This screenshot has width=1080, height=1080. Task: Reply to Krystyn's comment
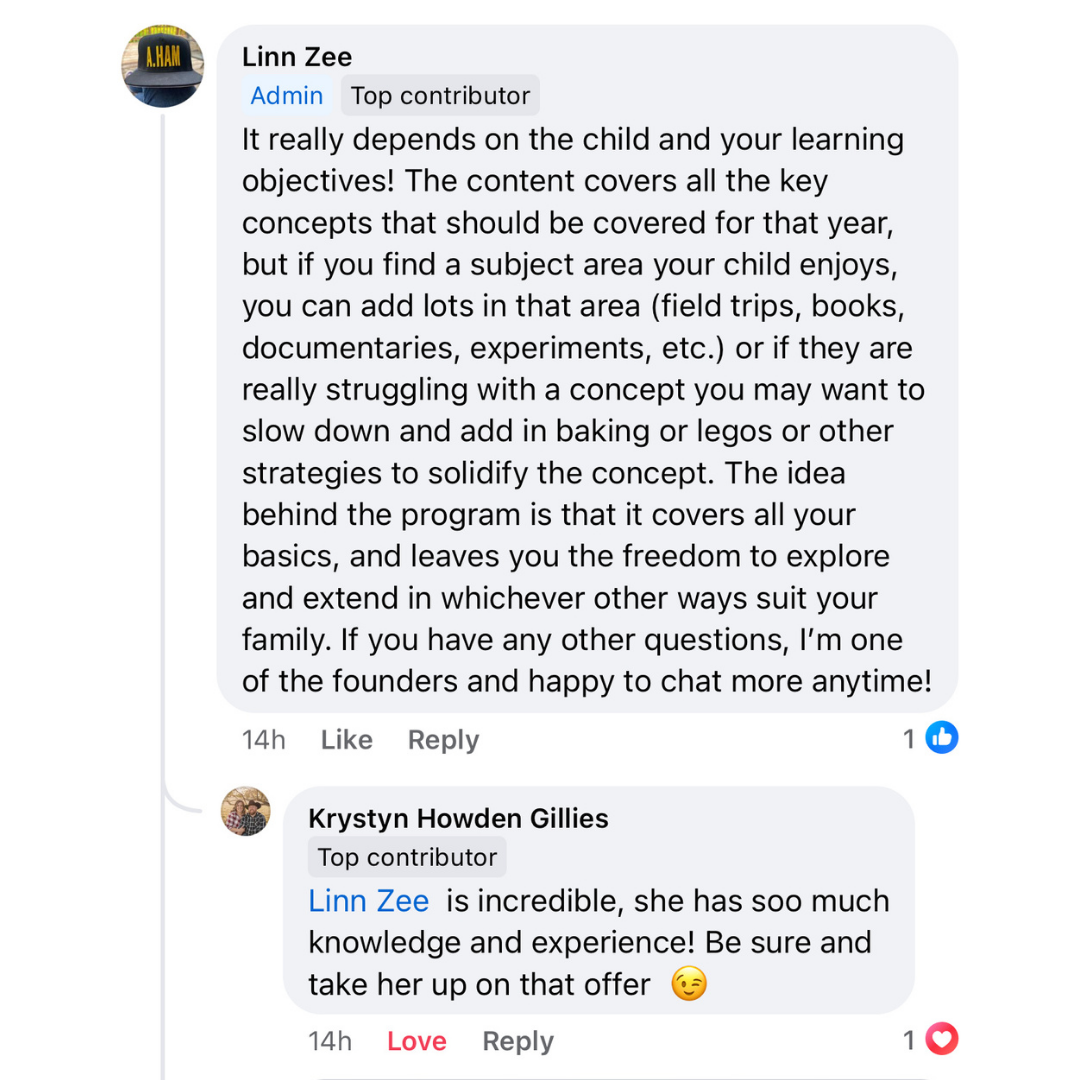[518, 1041]
